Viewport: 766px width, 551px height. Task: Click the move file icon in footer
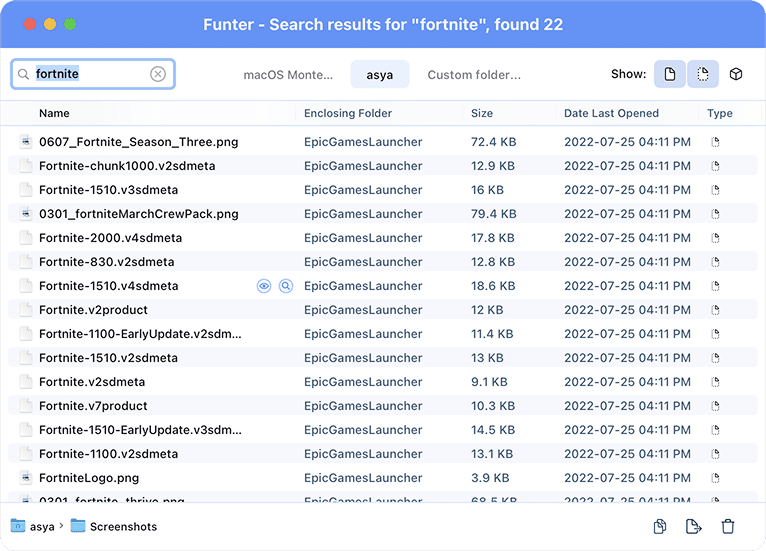[693, 527]
